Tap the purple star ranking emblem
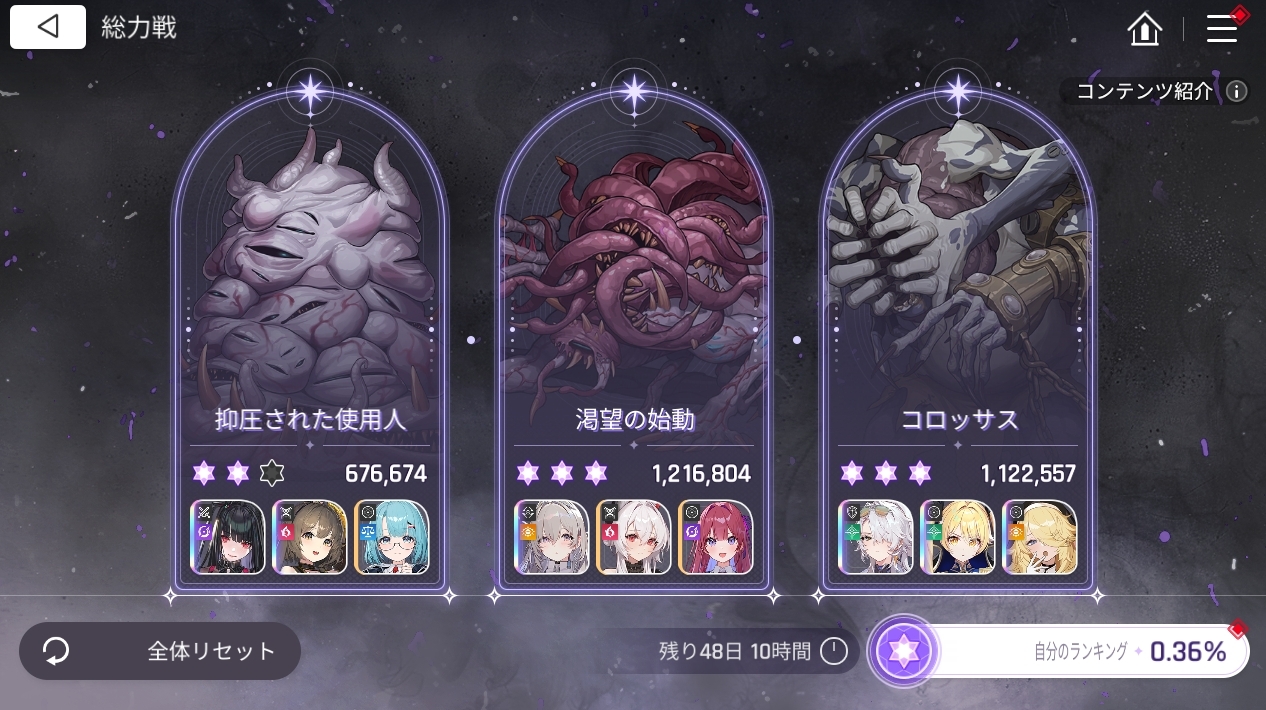 904,652
